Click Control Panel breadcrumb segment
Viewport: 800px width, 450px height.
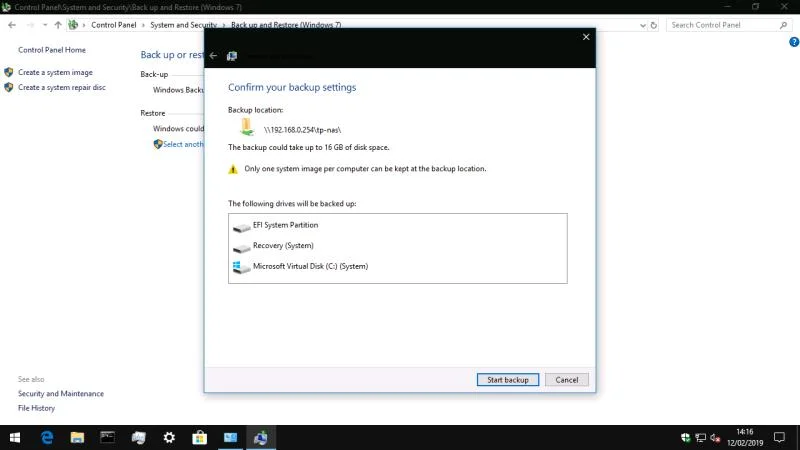[114, 25]
